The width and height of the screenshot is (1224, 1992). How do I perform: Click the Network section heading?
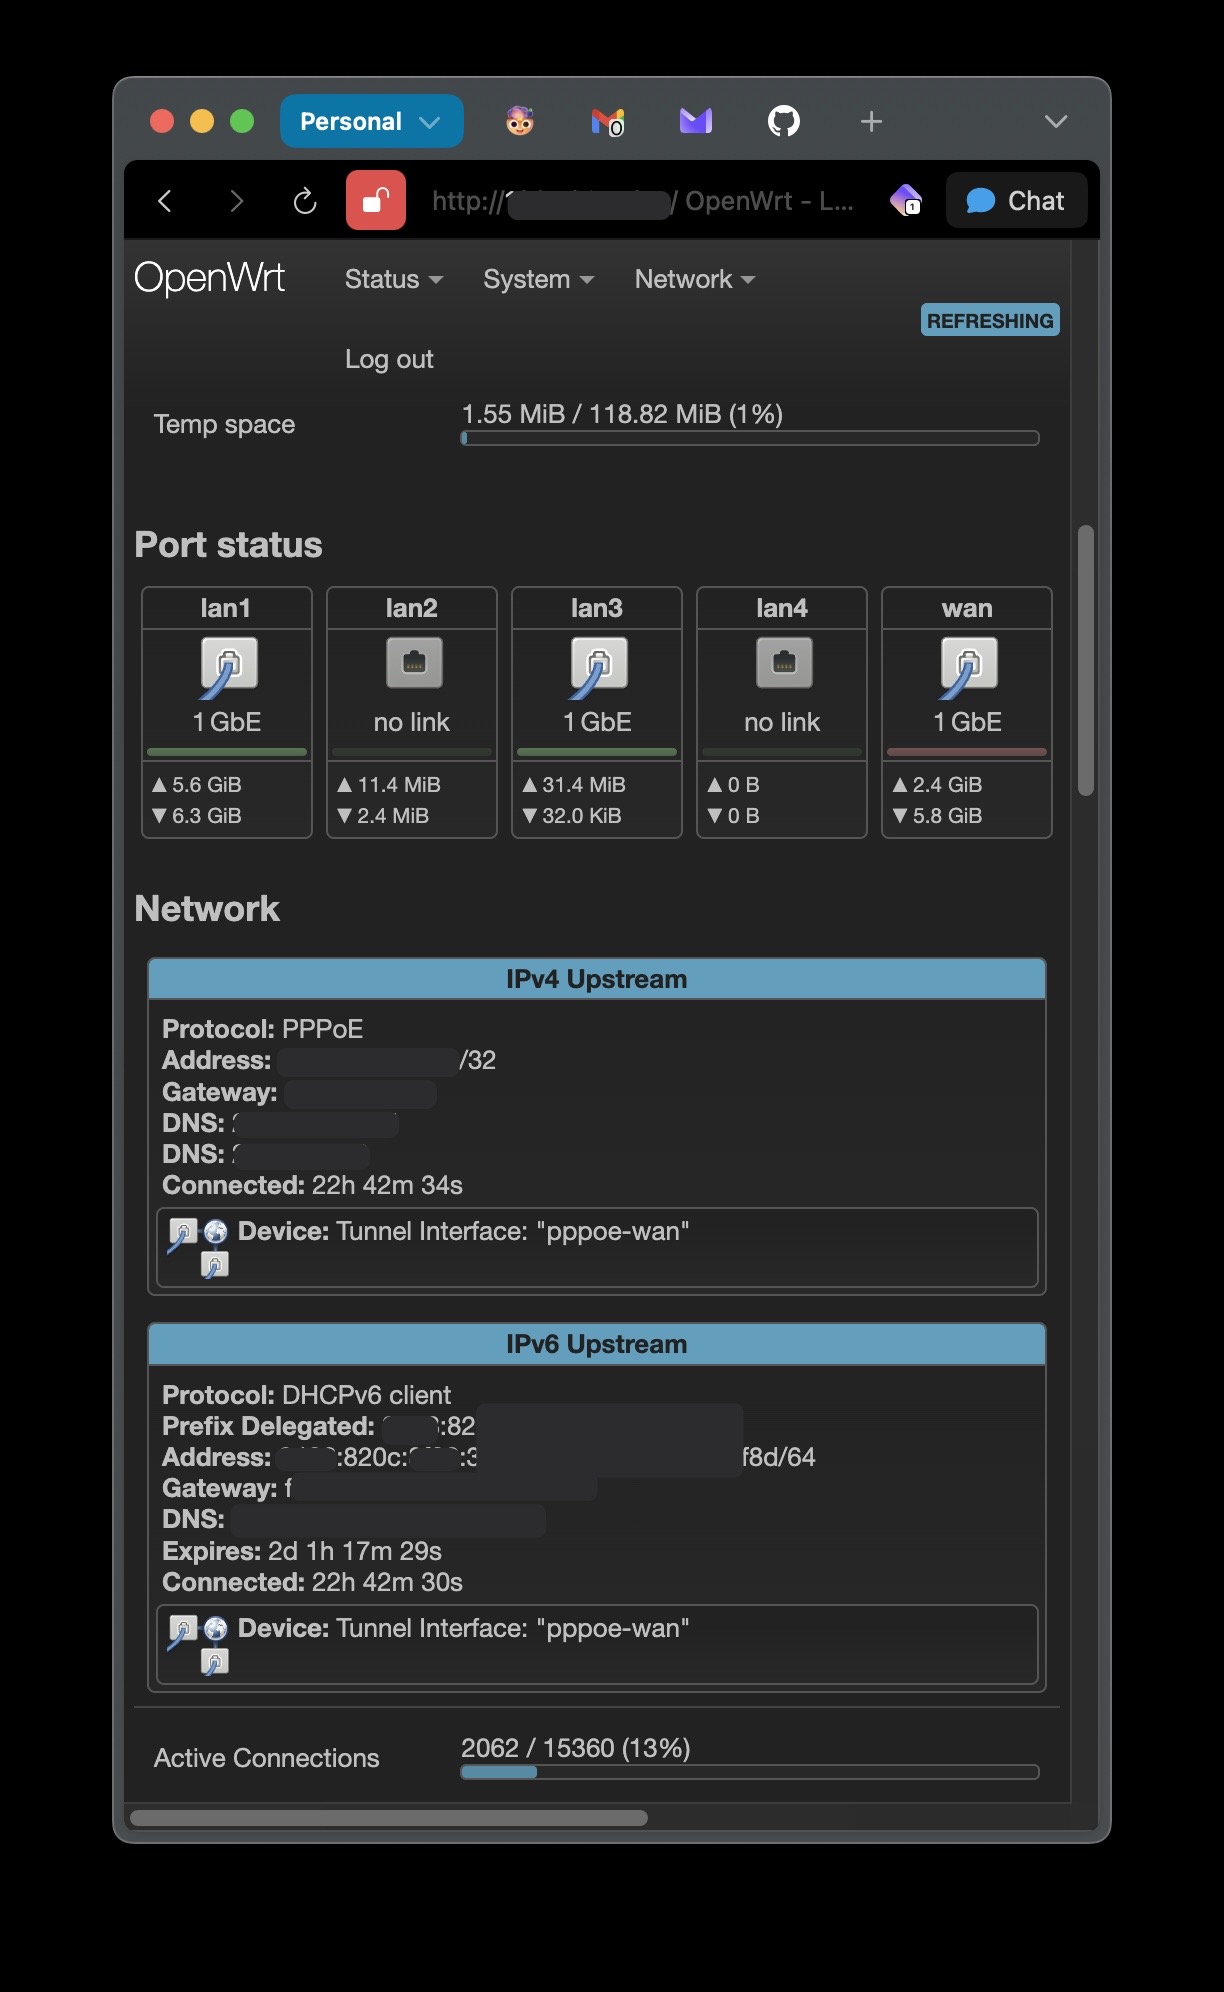coord(207,909)
